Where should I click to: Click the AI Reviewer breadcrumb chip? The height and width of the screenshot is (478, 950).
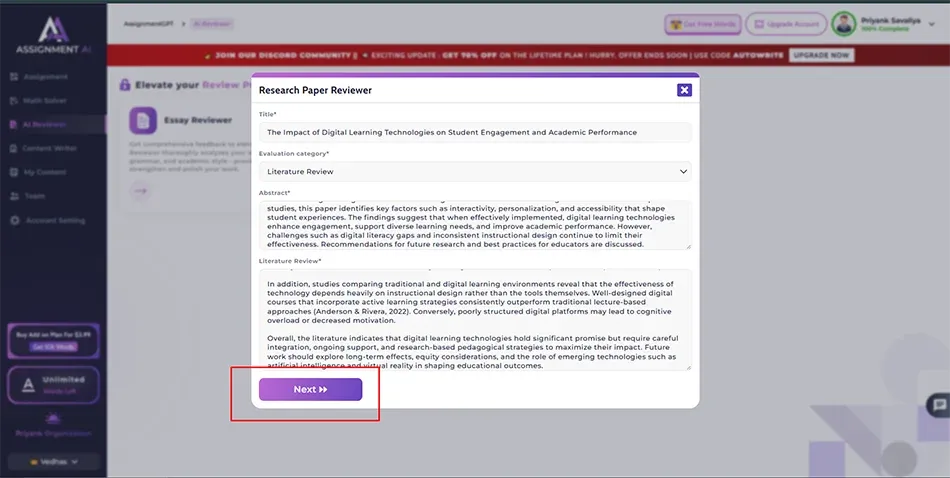tap(212, 24)
